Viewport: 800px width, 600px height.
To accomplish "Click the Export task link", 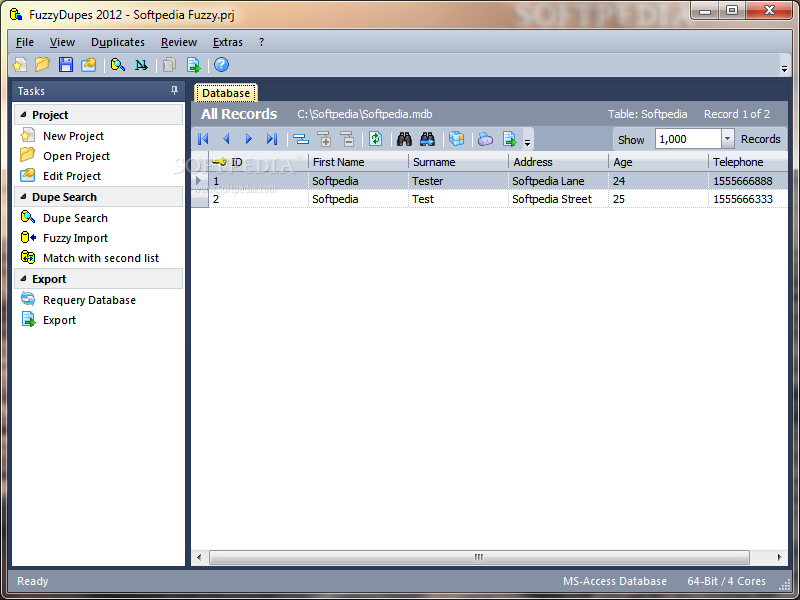I will point(59,320).
